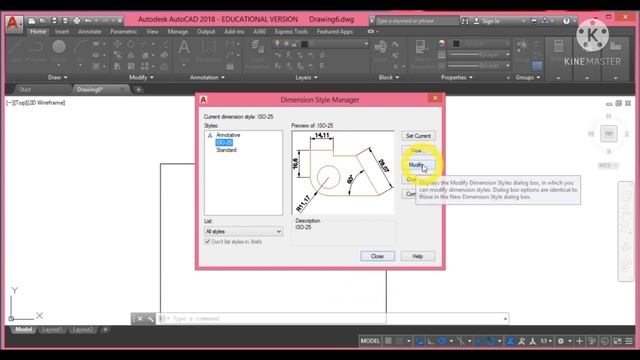Switch to the Layout1 tab
Viewport: 640px width, 360px height.
tap(52, 330)
